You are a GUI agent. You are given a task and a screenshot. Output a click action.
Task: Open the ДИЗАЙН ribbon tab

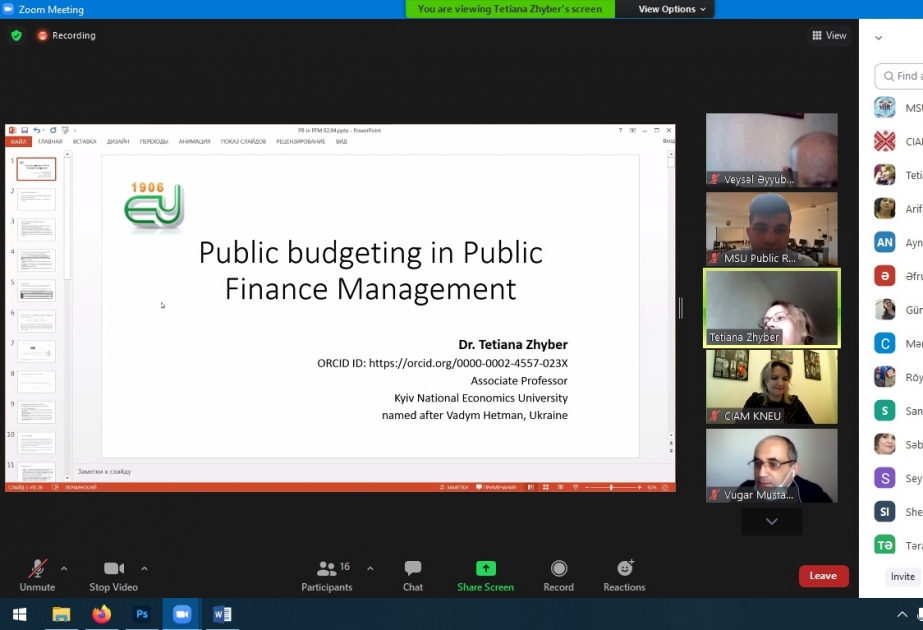pos(118,141)
